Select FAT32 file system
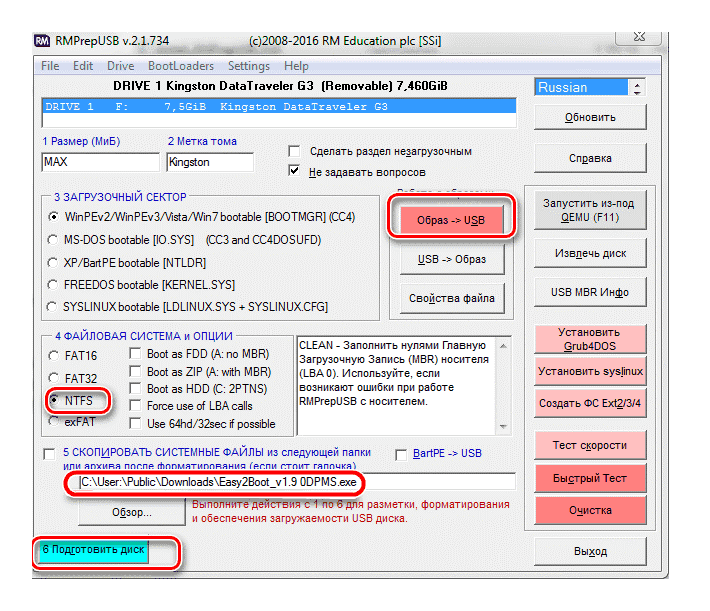Image resolution: width=710 pixels, height=611 pixels. click(53, 378)
